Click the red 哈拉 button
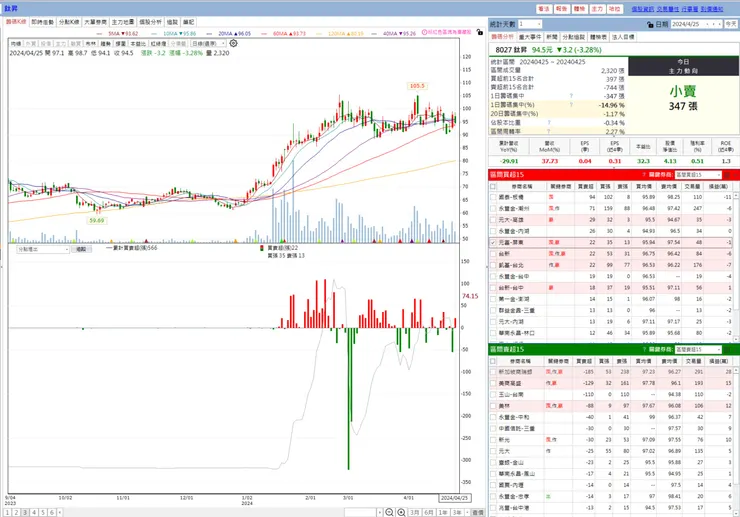The image size is (740, 517). tap(615, 9)
